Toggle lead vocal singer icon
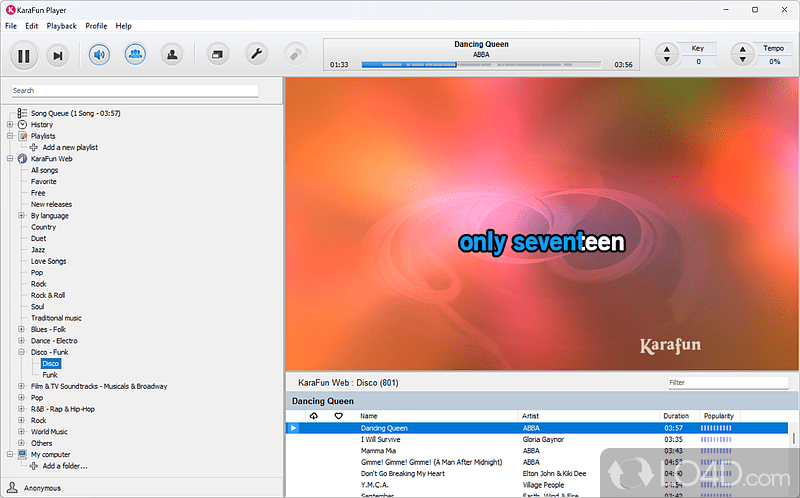Image resolution: width=800 pixels, height=498 pixels. point(172,54)
